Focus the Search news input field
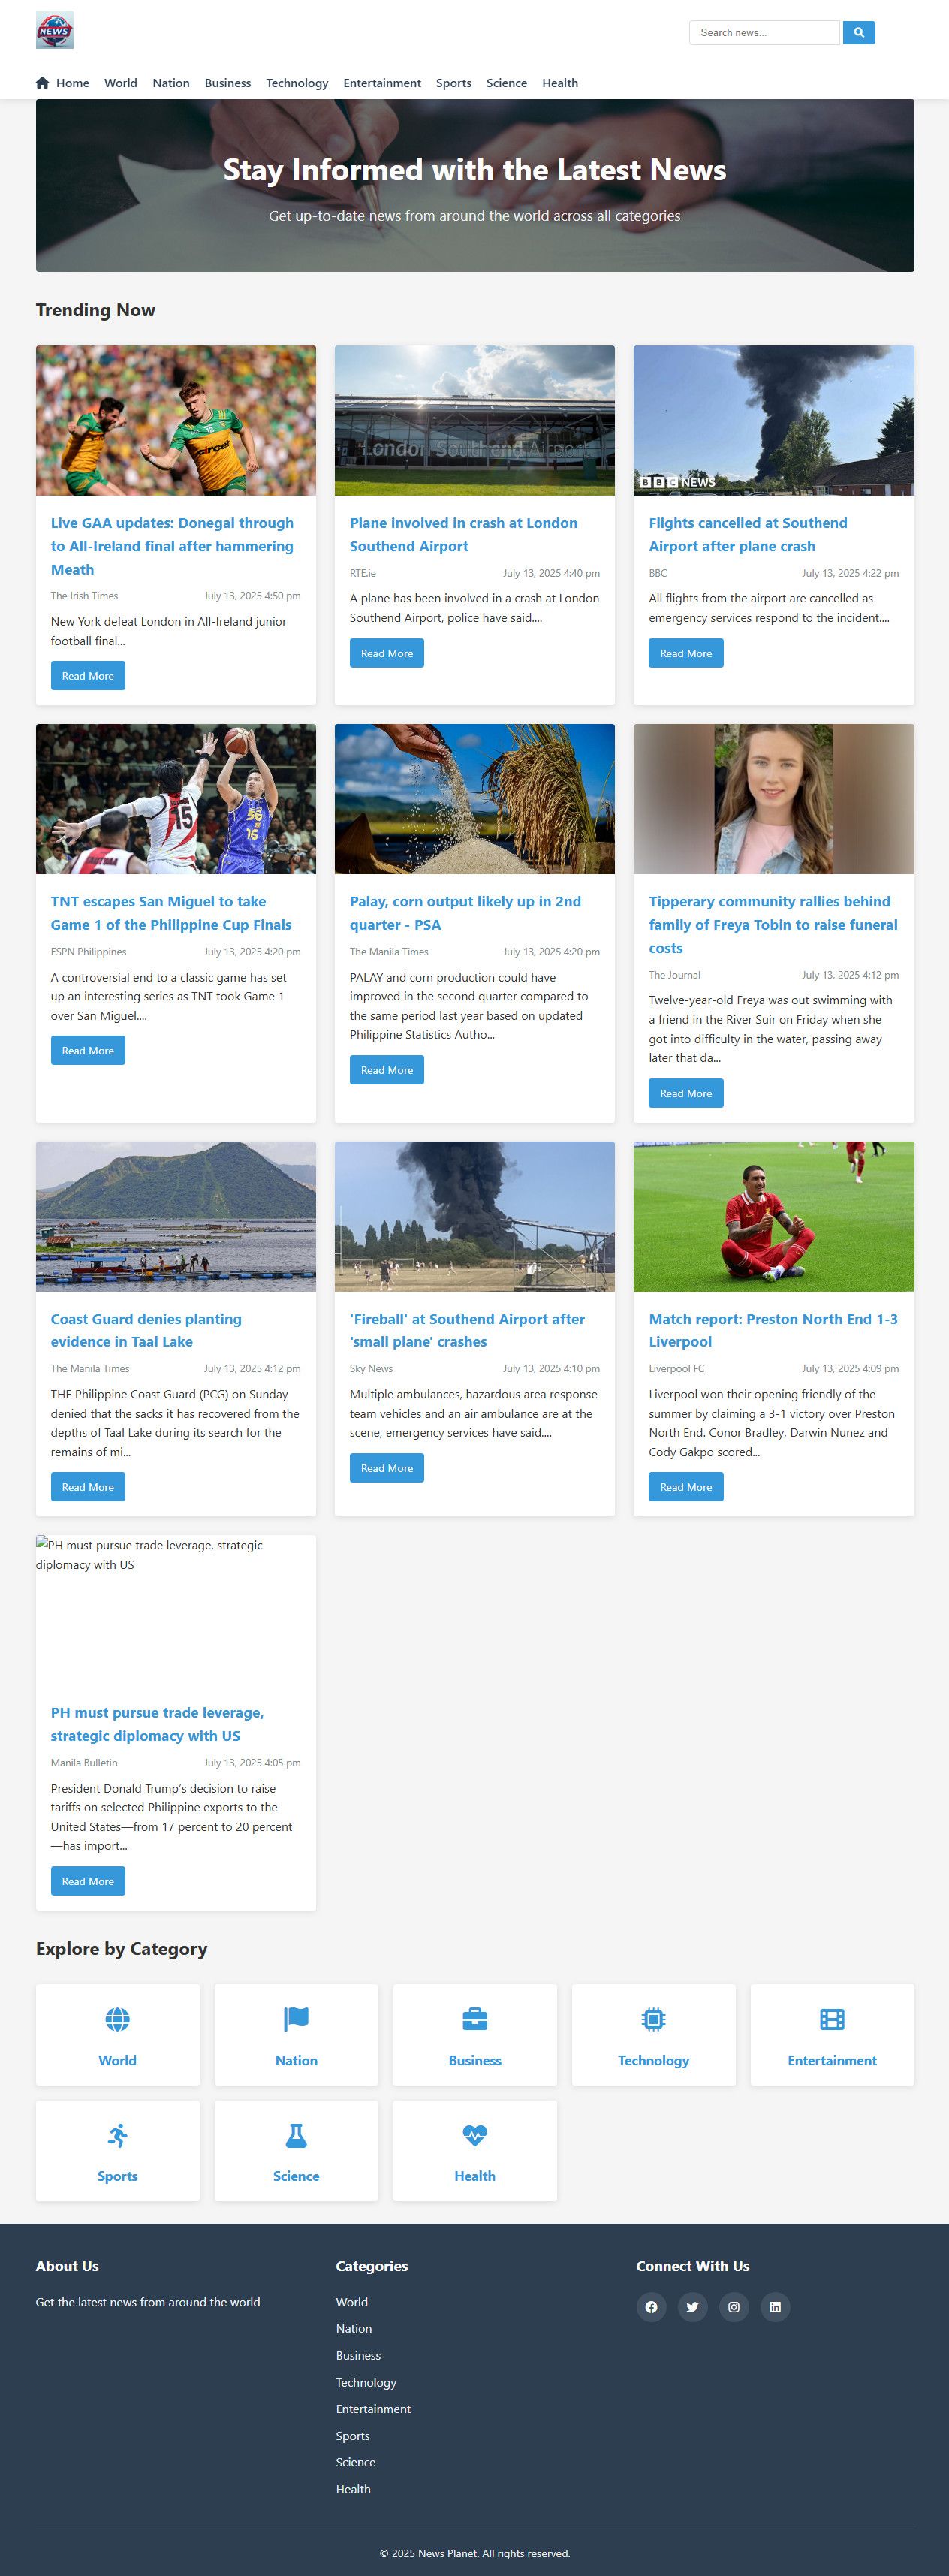Screen dimensions: 949x2576 764,32
